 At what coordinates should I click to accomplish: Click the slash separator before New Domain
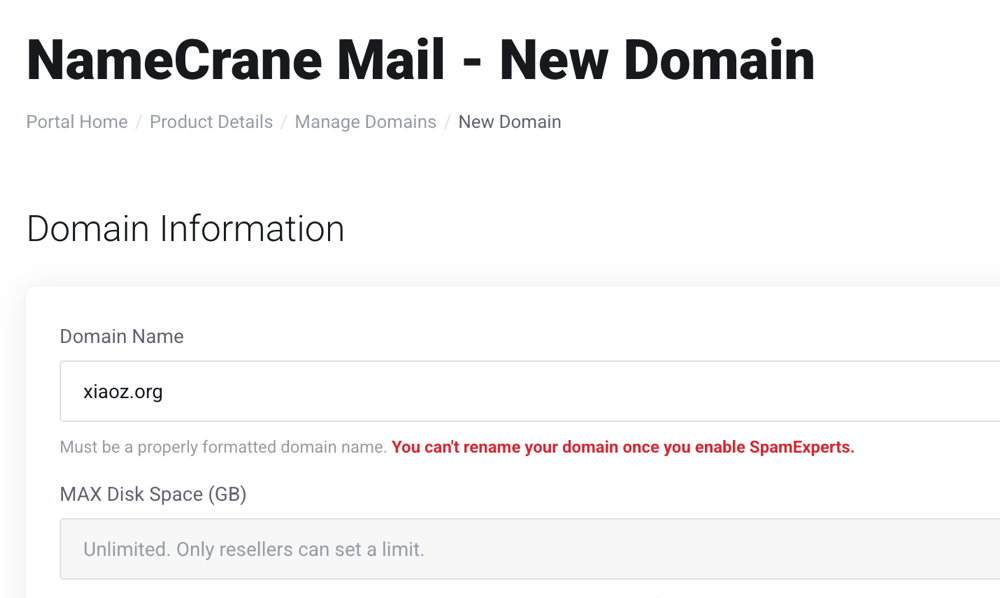coord(448,122)
